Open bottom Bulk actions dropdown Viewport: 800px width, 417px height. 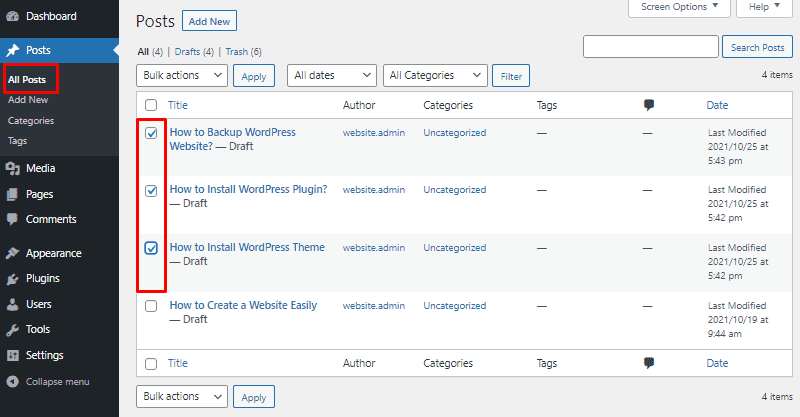click(x=182, y=397)
